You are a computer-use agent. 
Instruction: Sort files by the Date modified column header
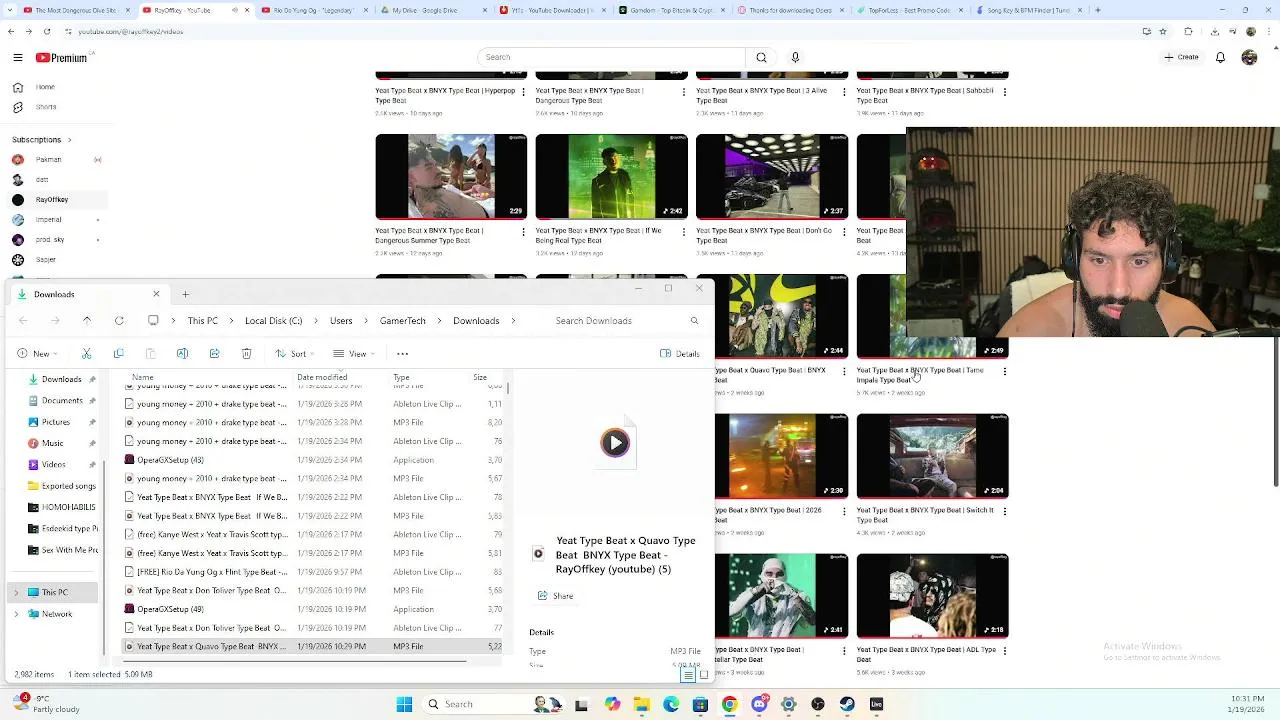322,378
